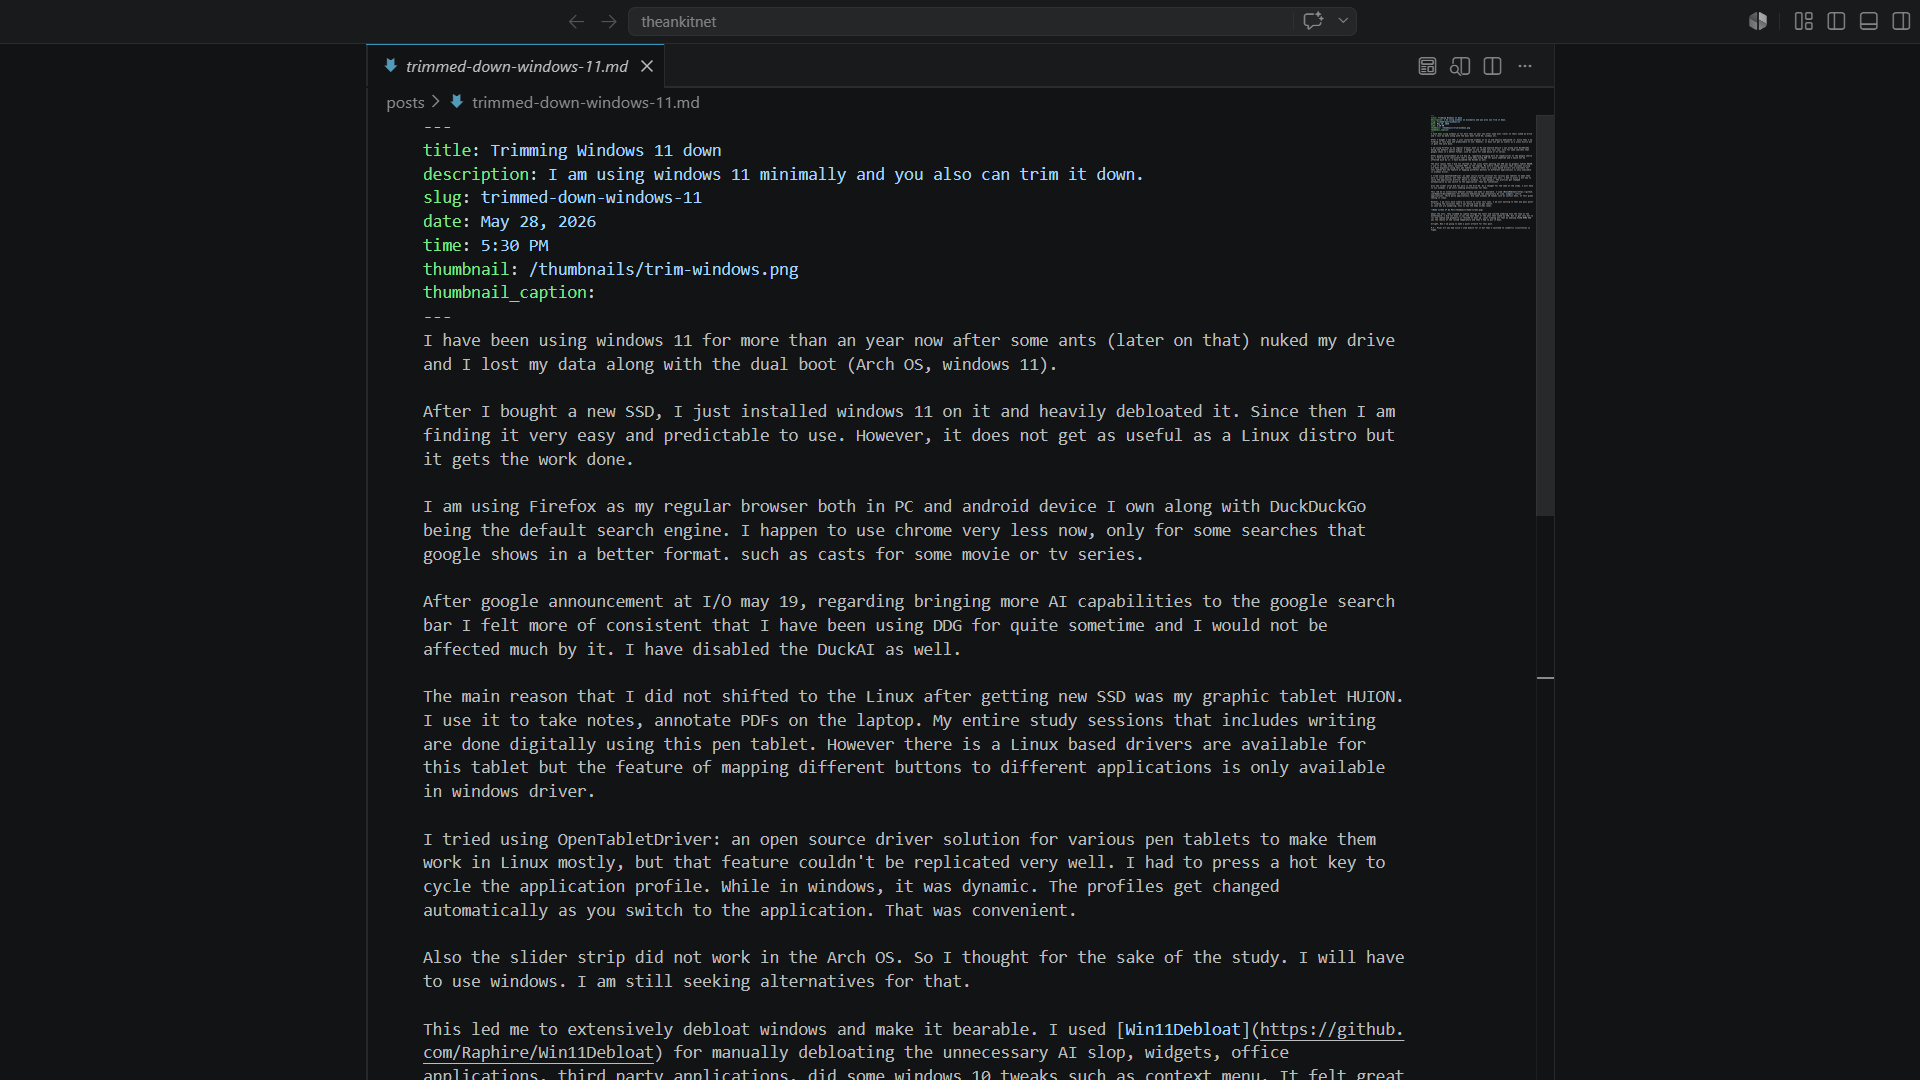Click the word HUION in paragraph

tap(1371, 696)
